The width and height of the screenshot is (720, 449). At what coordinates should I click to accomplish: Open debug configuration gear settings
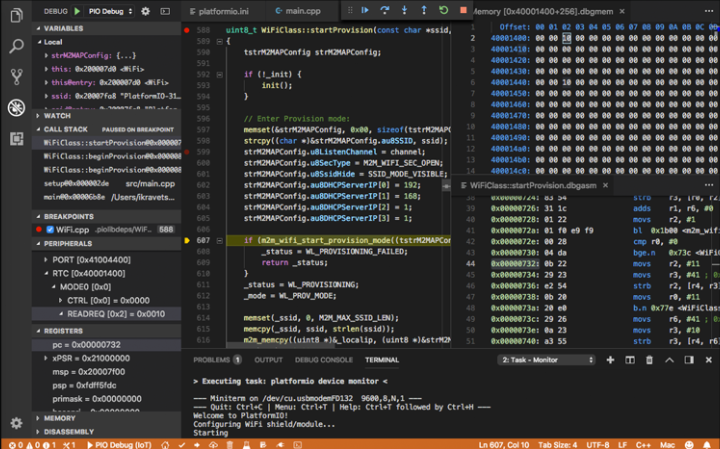pos(145,11)
